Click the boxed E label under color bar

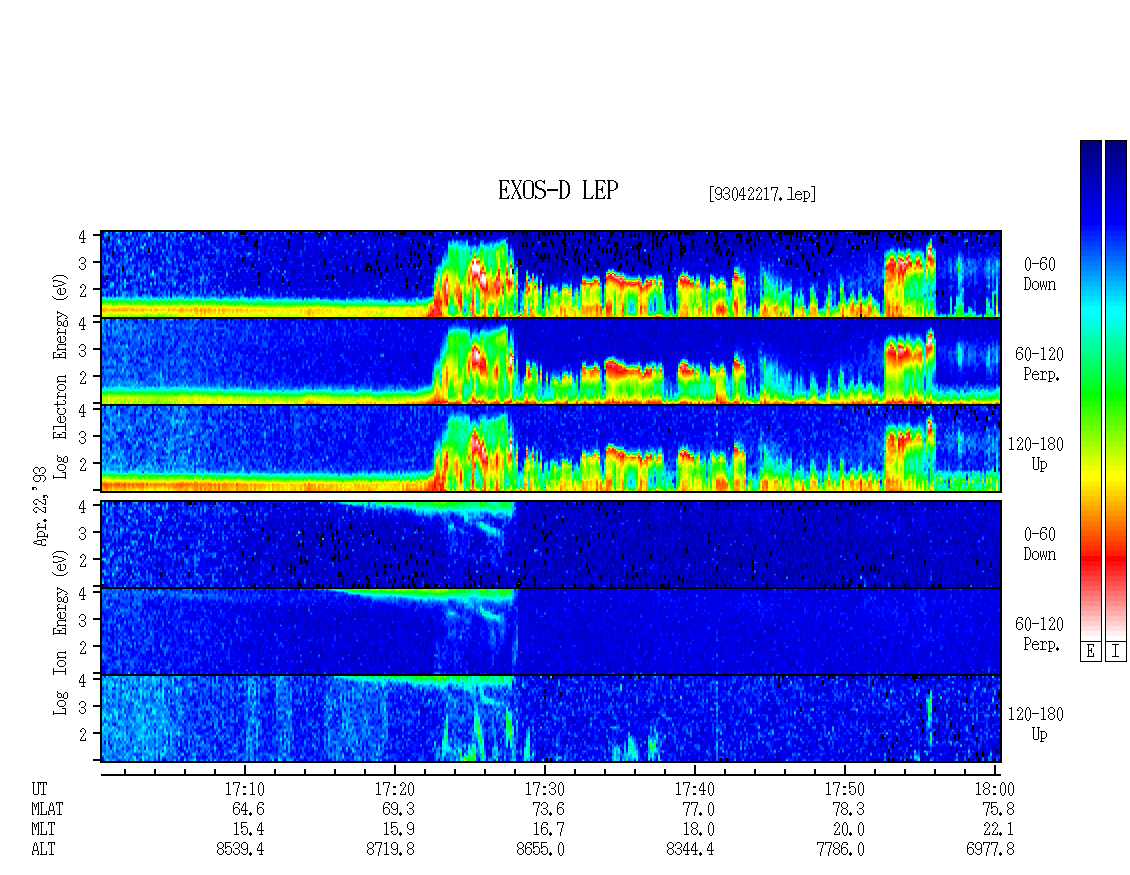[1090, 652]
